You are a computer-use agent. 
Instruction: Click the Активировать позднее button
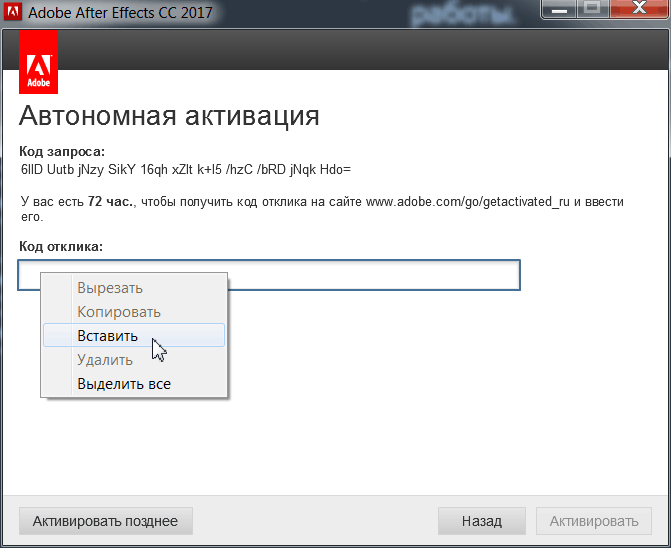[106, 521]
